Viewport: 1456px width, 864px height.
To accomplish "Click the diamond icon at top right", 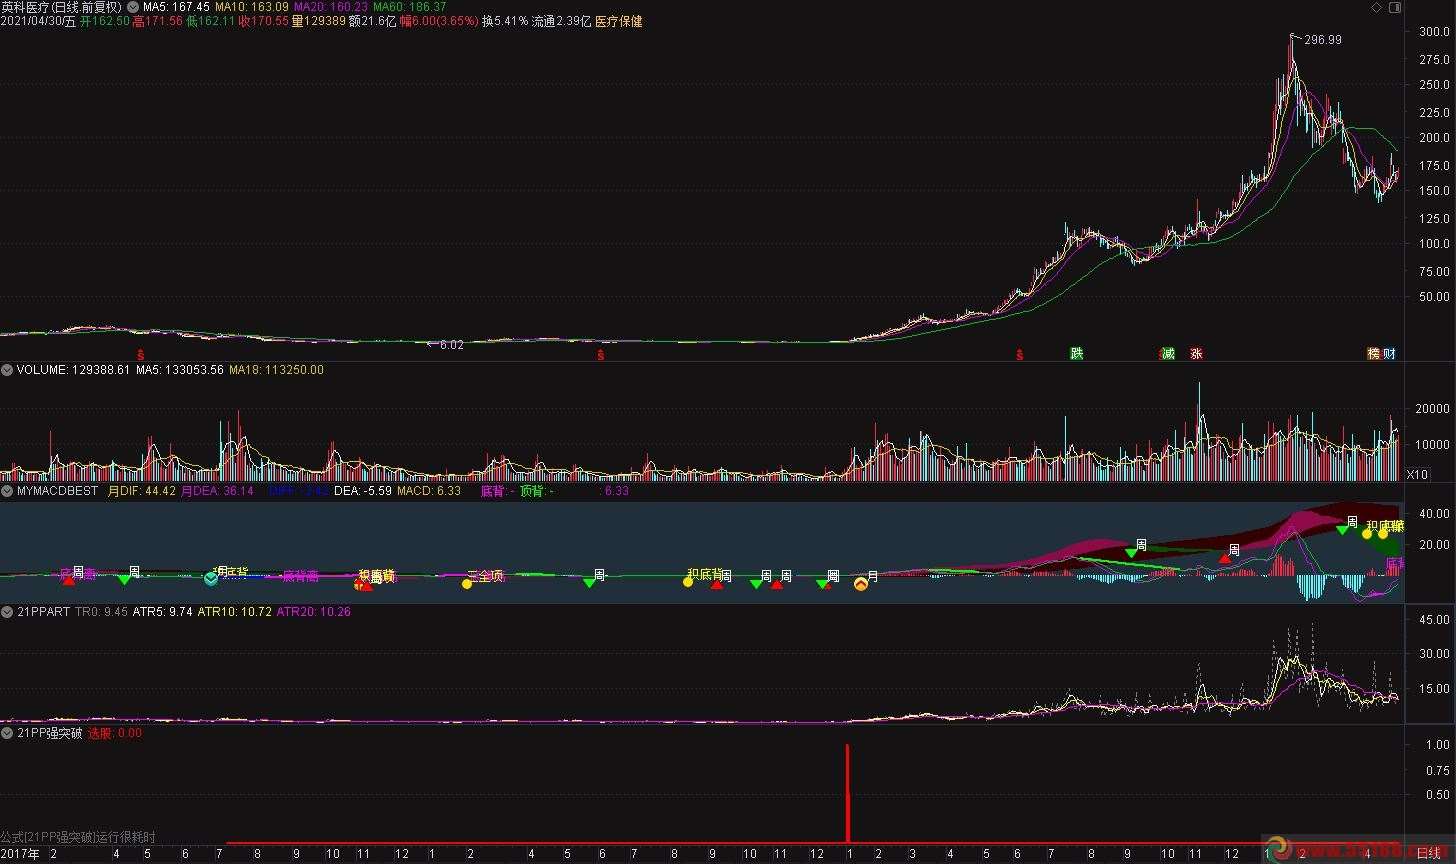I will point(1376,7).
